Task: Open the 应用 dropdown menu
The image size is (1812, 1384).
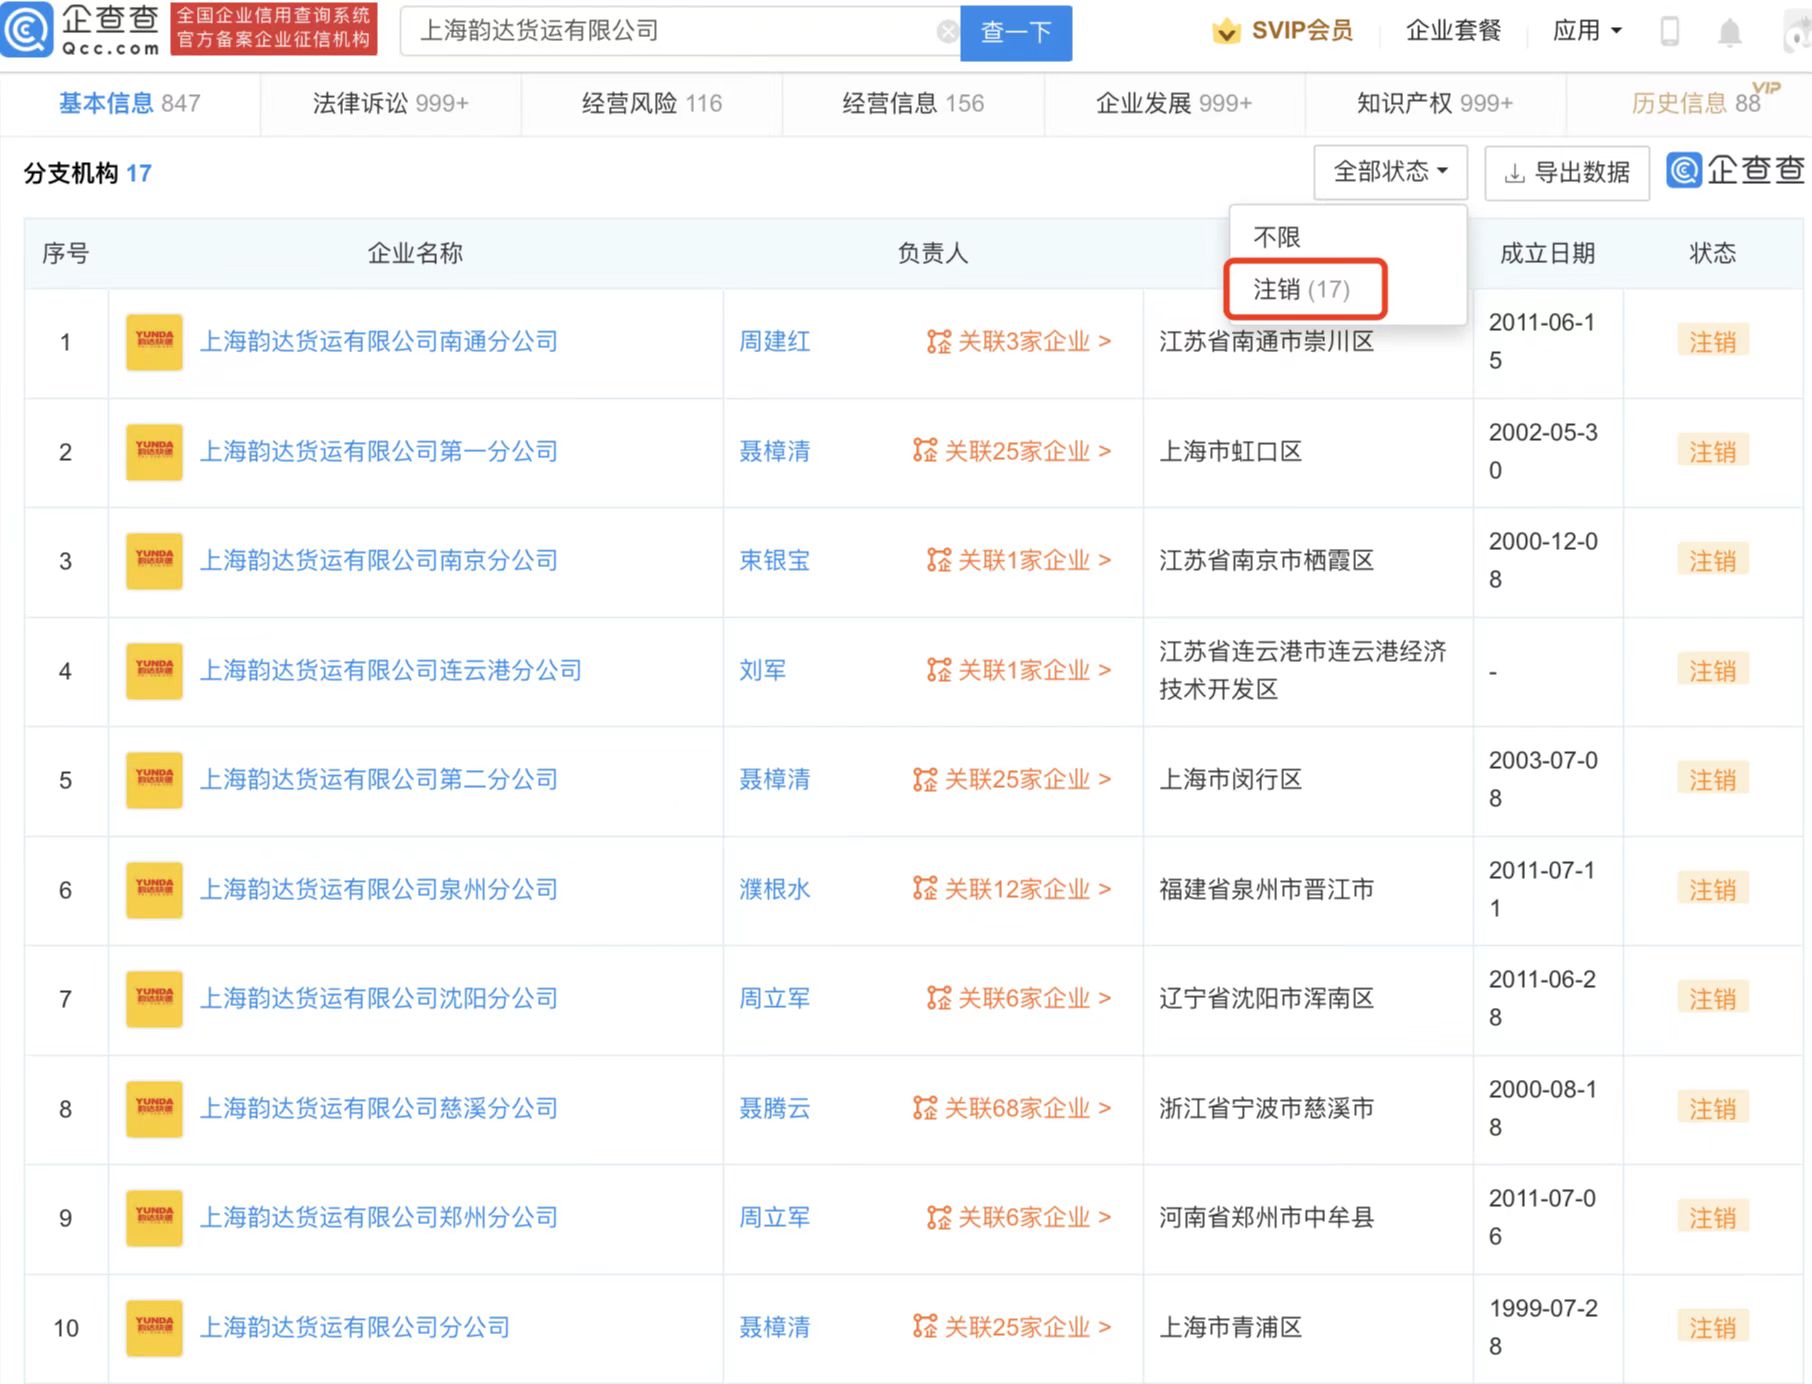Action: point(1587,31)
